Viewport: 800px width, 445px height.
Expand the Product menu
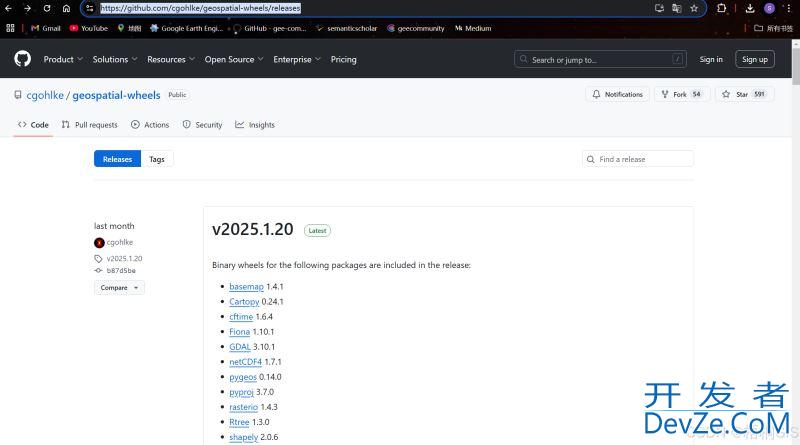(x=63, y=59)
